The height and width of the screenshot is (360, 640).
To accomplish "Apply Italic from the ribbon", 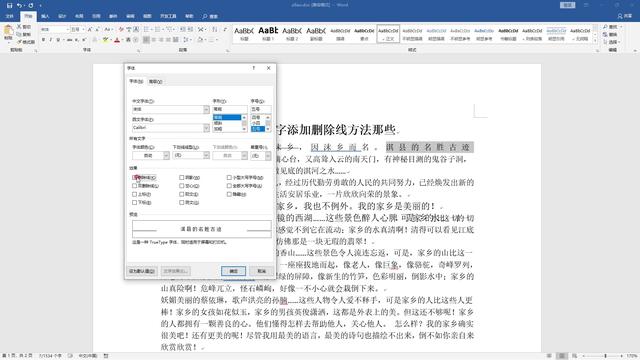I will click(x=51, y=40).
